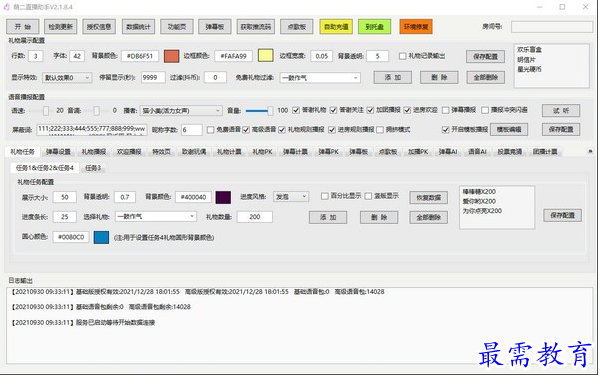Click the tab strip scroll arrow at right
Screen dimensions: 600x386
(590, 152)
